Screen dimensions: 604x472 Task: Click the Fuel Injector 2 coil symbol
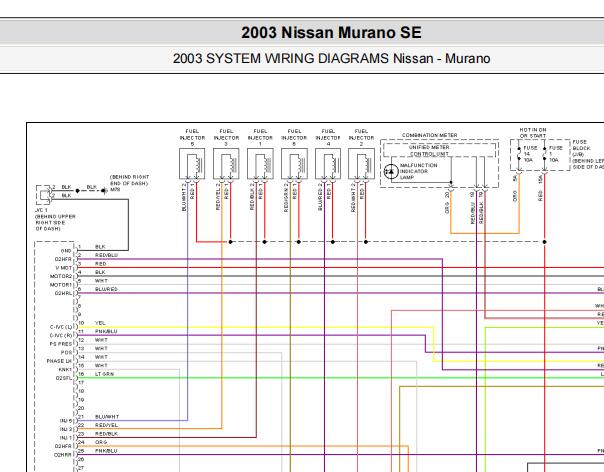coord(361,164)
